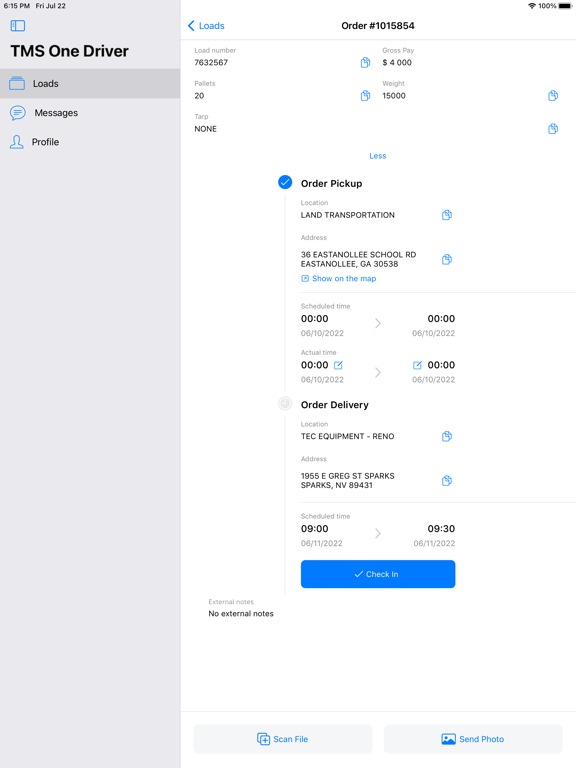The image size is (576, 768).
Task: Click the chevron between delivery scheduled times
Action: 378,533
